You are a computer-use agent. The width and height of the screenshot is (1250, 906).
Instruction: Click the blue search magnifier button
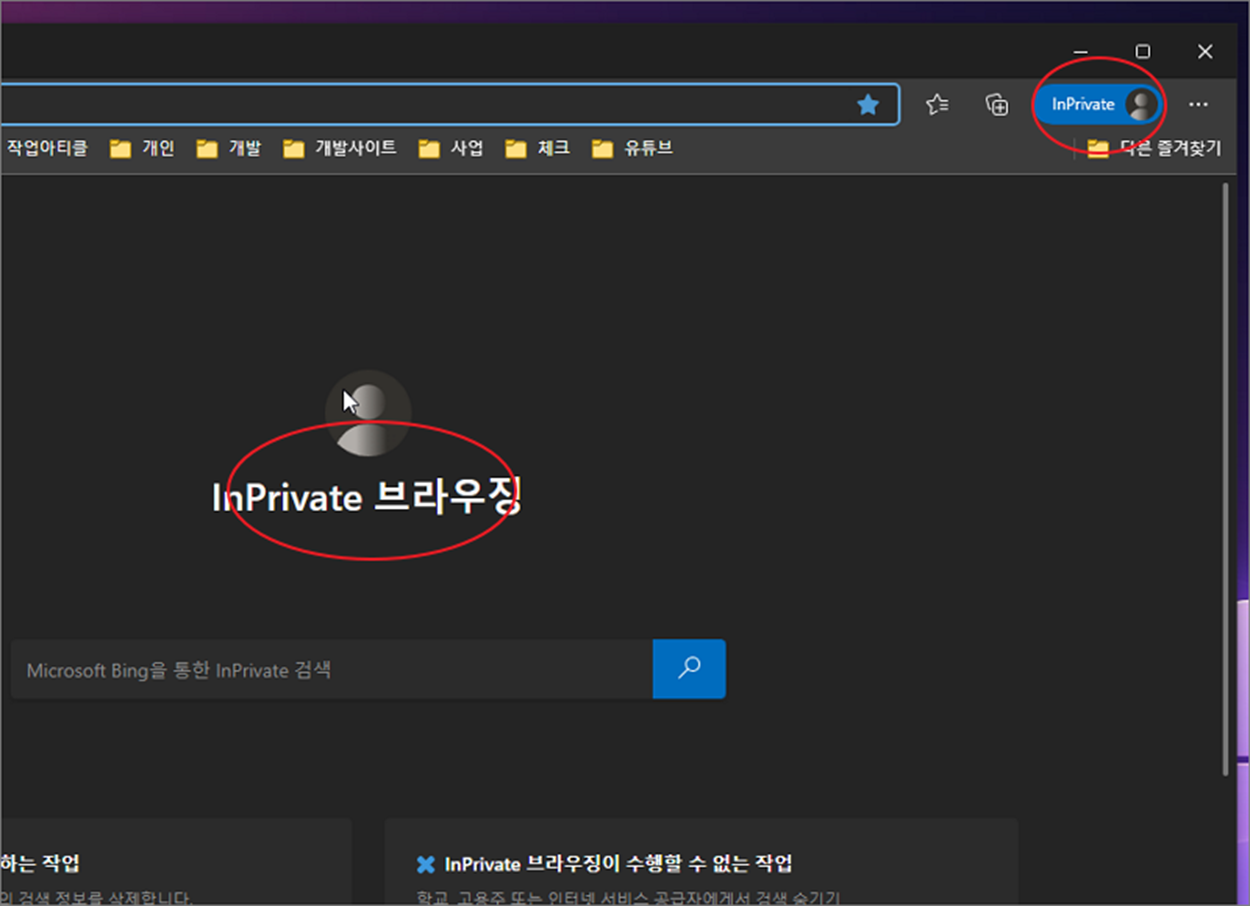[x=689, y=669]
